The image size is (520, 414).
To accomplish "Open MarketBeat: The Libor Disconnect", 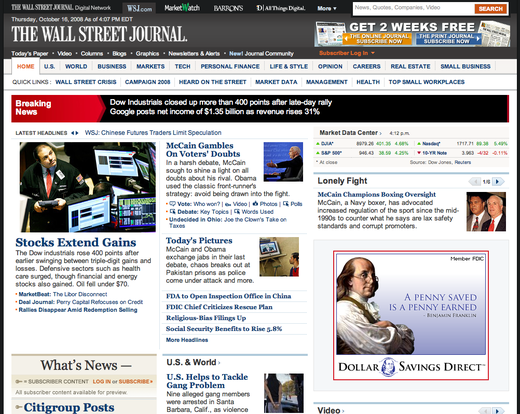I will [63, 294].
